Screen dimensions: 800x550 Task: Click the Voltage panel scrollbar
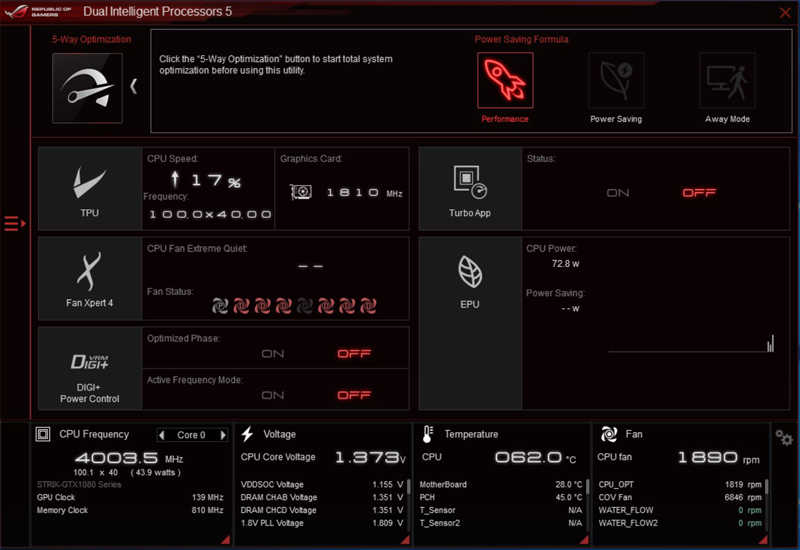point(409,487)
